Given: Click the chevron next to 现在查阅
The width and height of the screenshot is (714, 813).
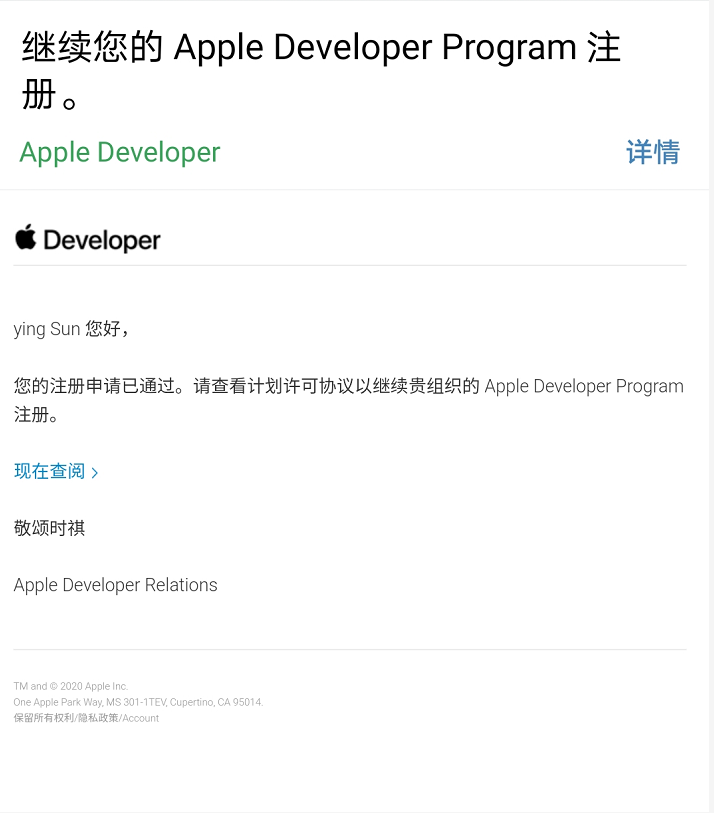Looking at the screenshot, I should click(x=94, y=472).
